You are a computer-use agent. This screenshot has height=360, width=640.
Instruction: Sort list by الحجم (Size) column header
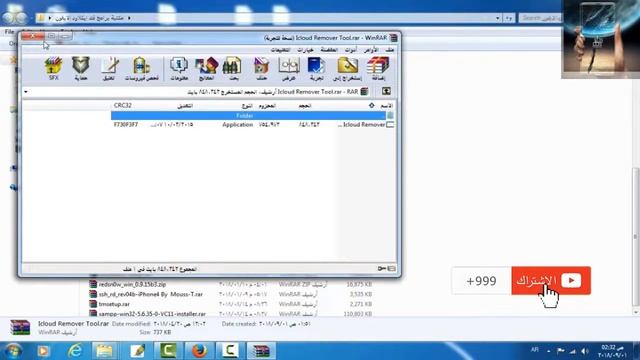[304, 106]
